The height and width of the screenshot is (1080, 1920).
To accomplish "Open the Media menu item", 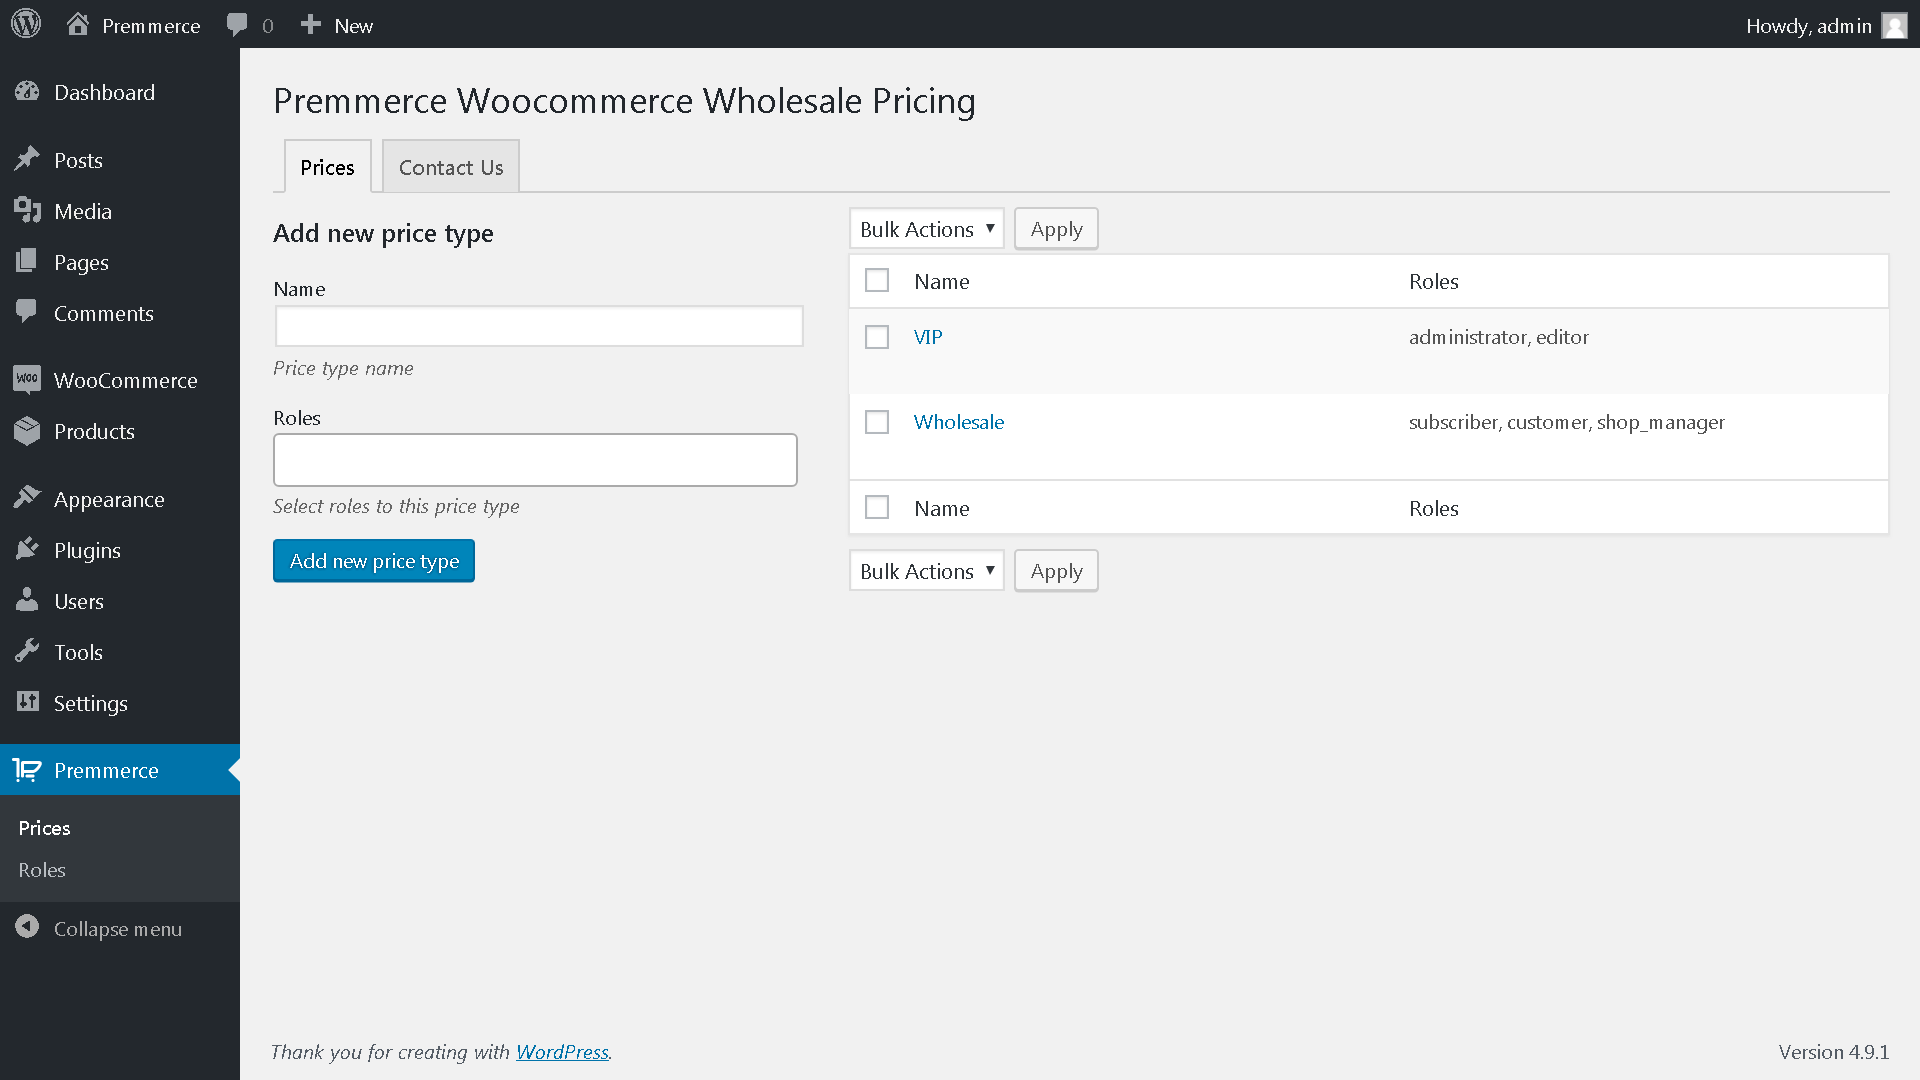I will pyautogui.click(x=120, y=211).
